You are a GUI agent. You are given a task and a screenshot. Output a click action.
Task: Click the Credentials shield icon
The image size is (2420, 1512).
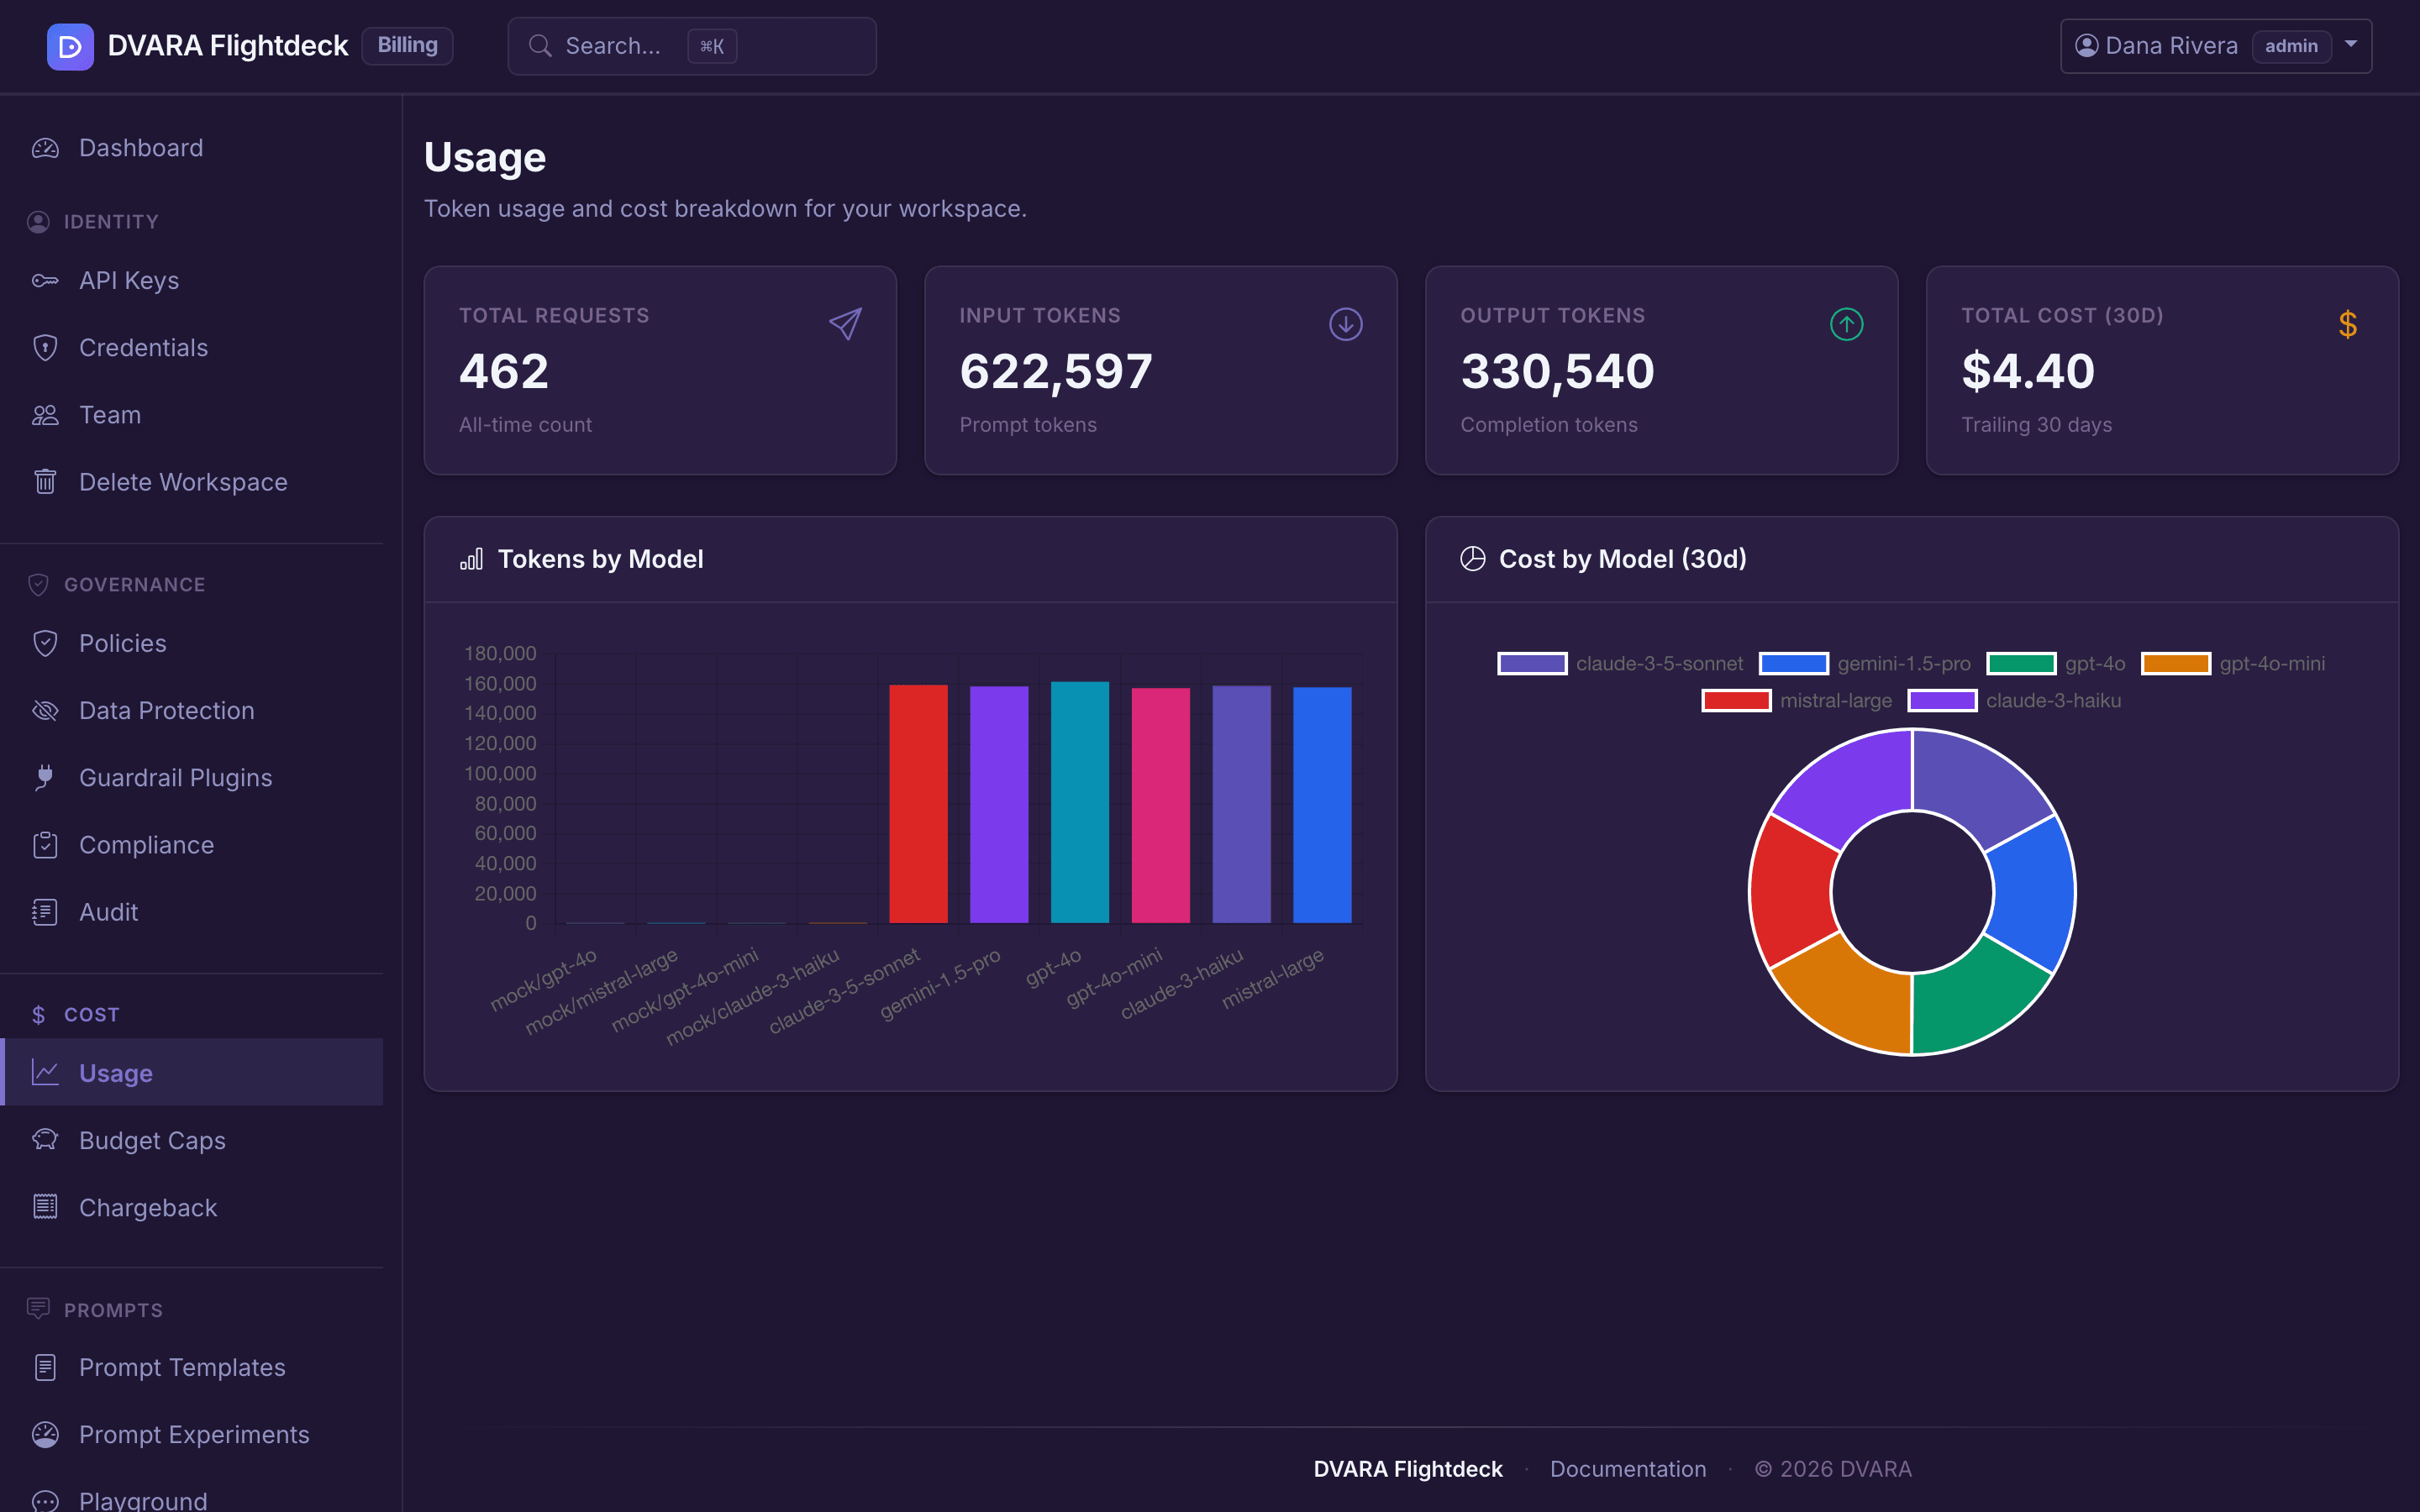point(45,348)
